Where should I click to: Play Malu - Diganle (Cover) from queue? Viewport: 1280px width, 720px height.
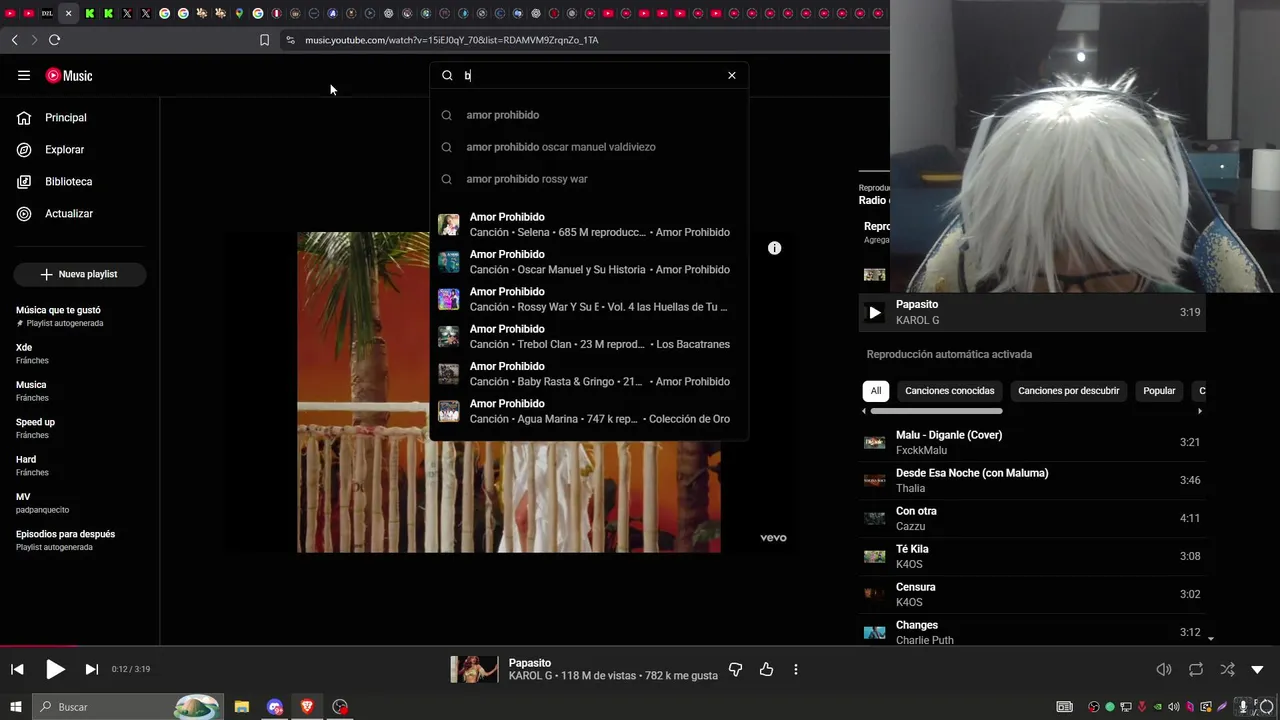(1032, 442)
